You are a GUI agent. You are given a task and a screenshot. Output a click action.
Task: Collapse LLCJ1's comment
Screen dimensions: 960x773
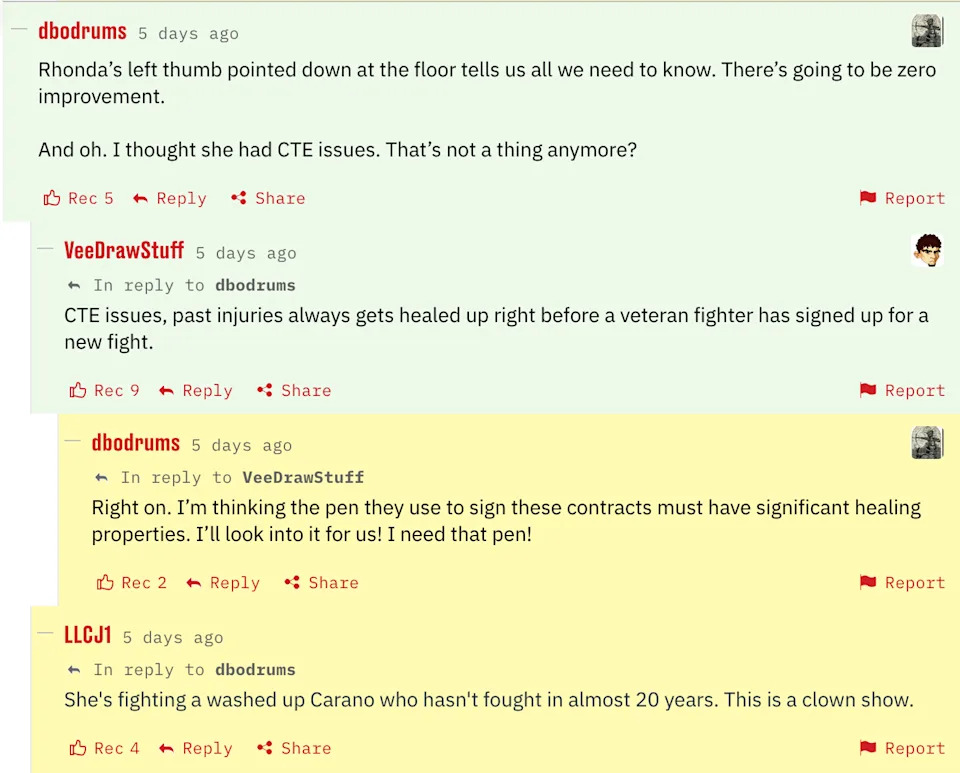click(45, 634)
